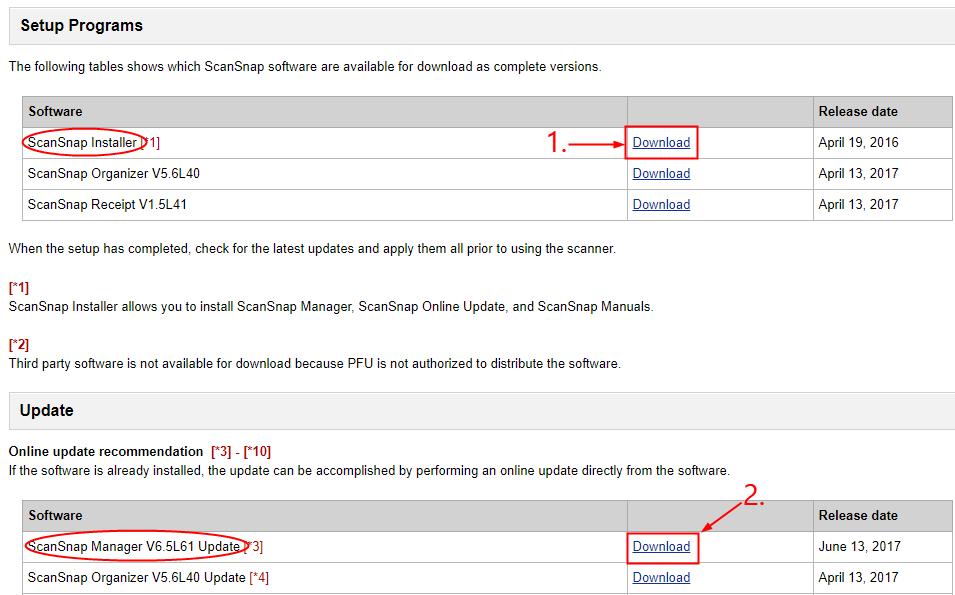Click the ScanSnap Receipt V1.5L41 name cell

coord(107,204)
